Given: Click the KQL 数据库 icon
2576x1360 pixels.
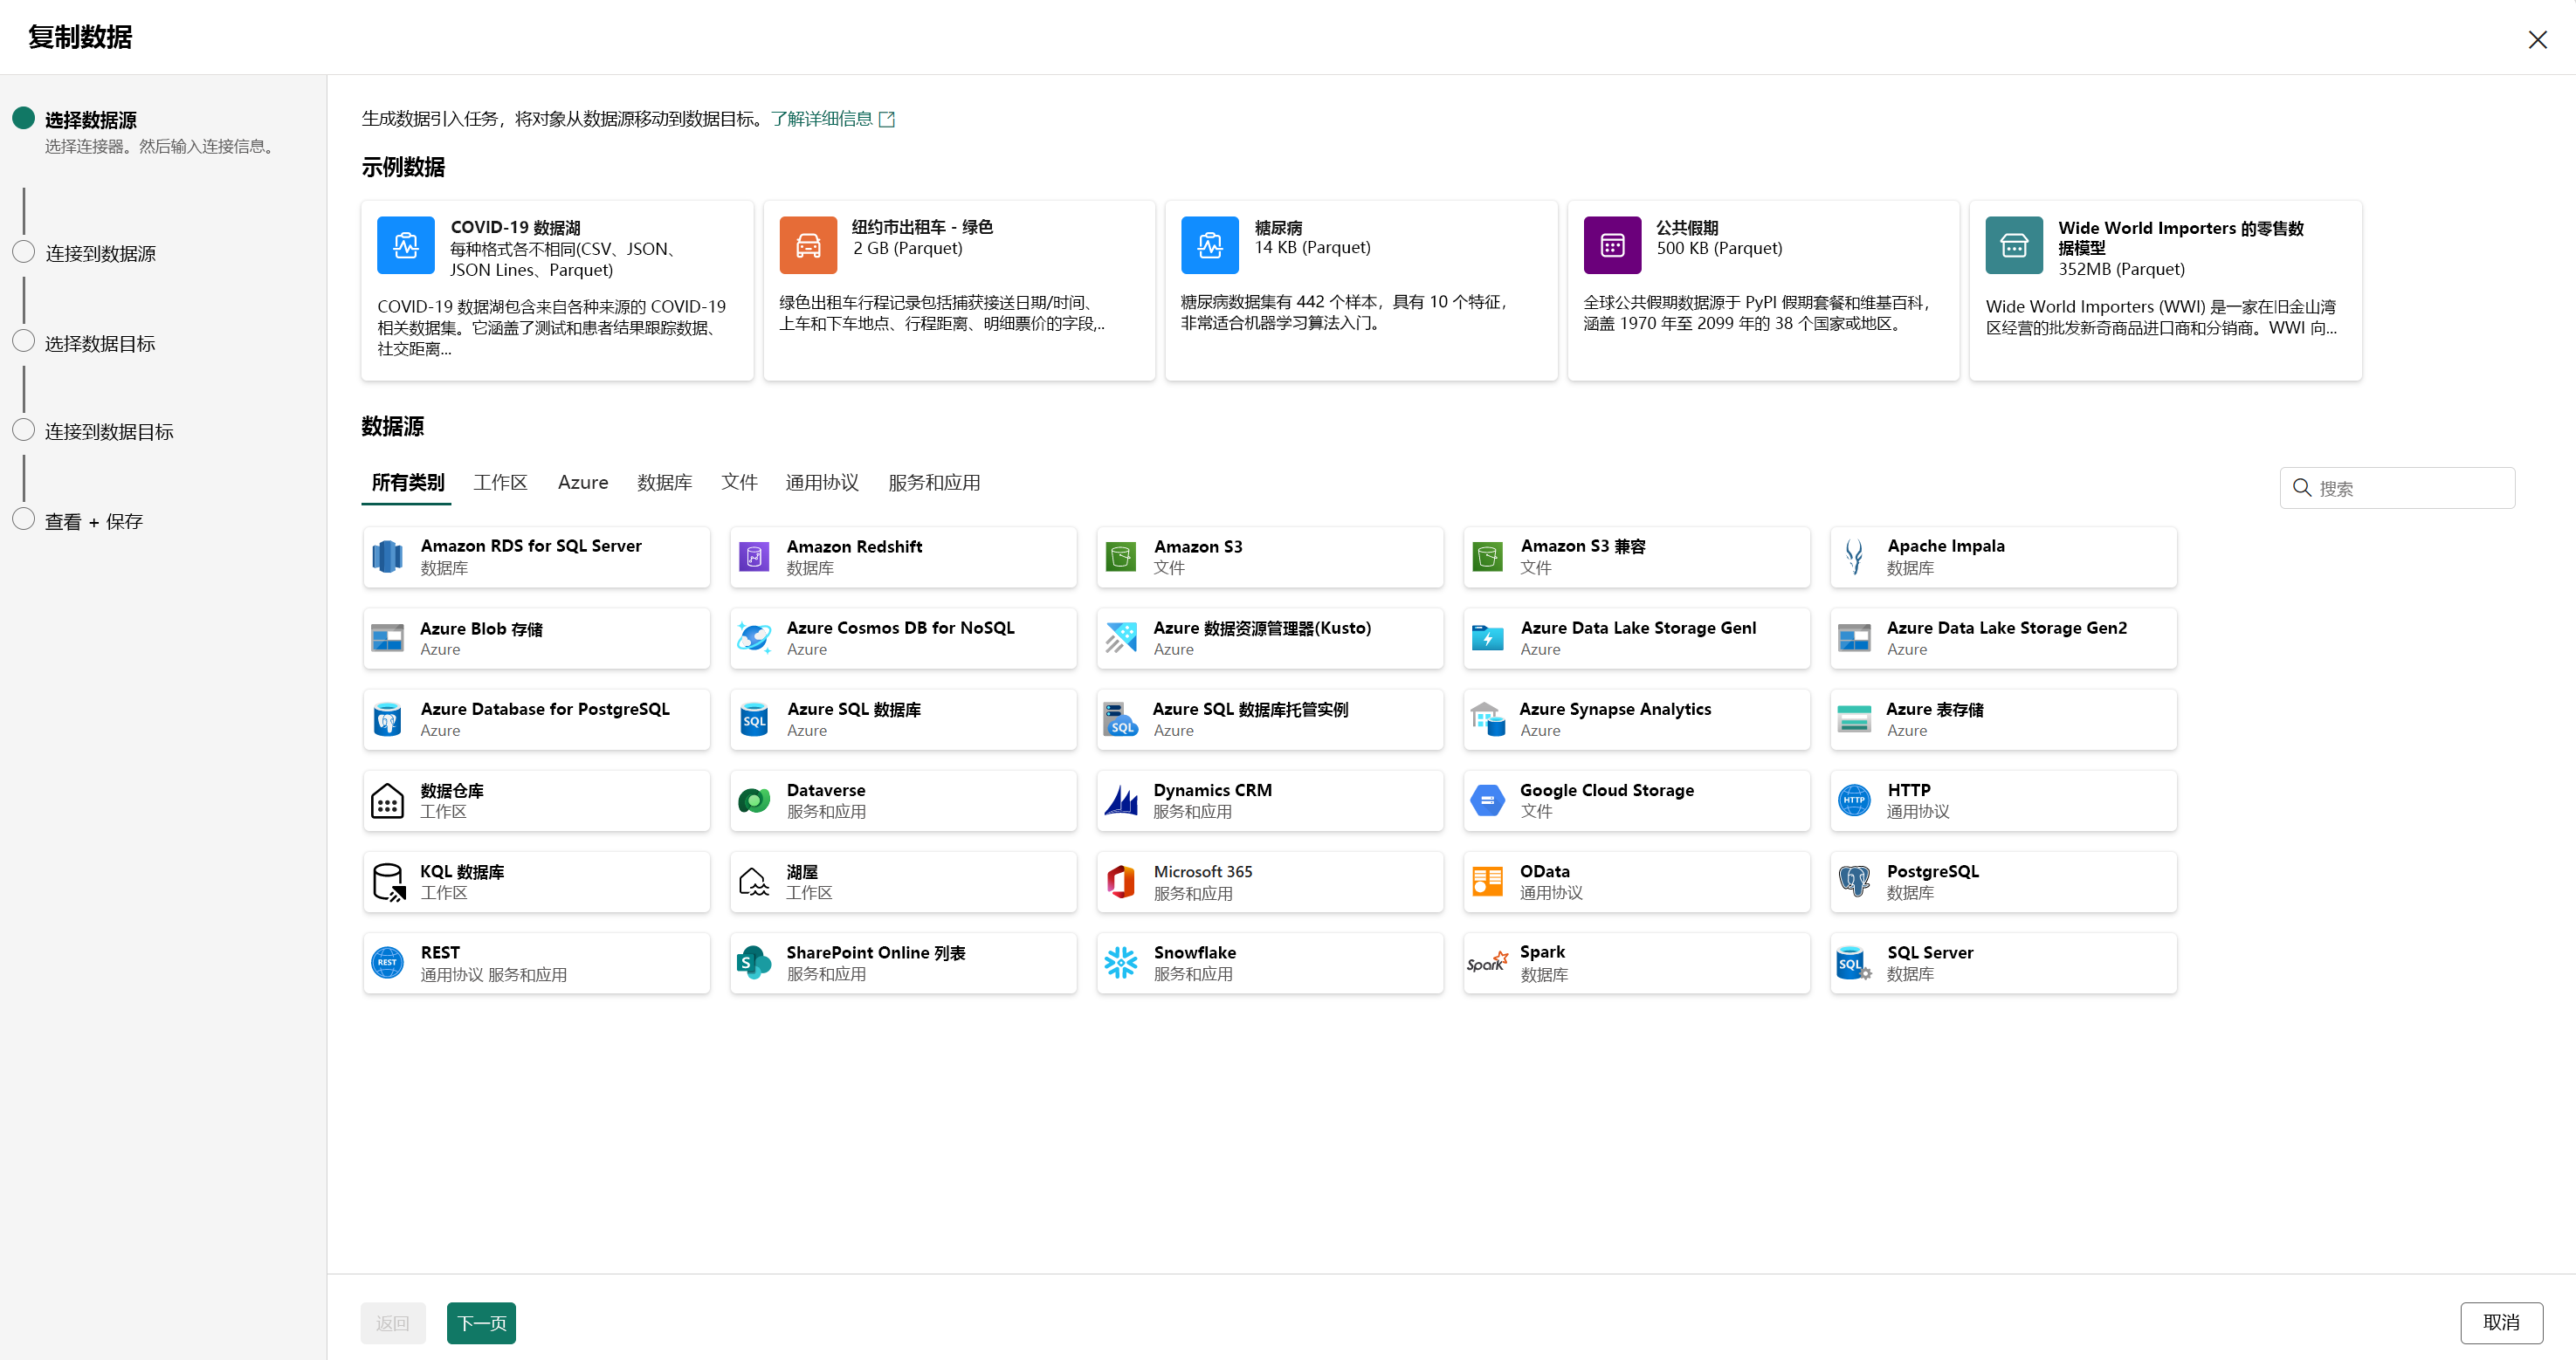Looking at the screenshot, I should point(387,882).
